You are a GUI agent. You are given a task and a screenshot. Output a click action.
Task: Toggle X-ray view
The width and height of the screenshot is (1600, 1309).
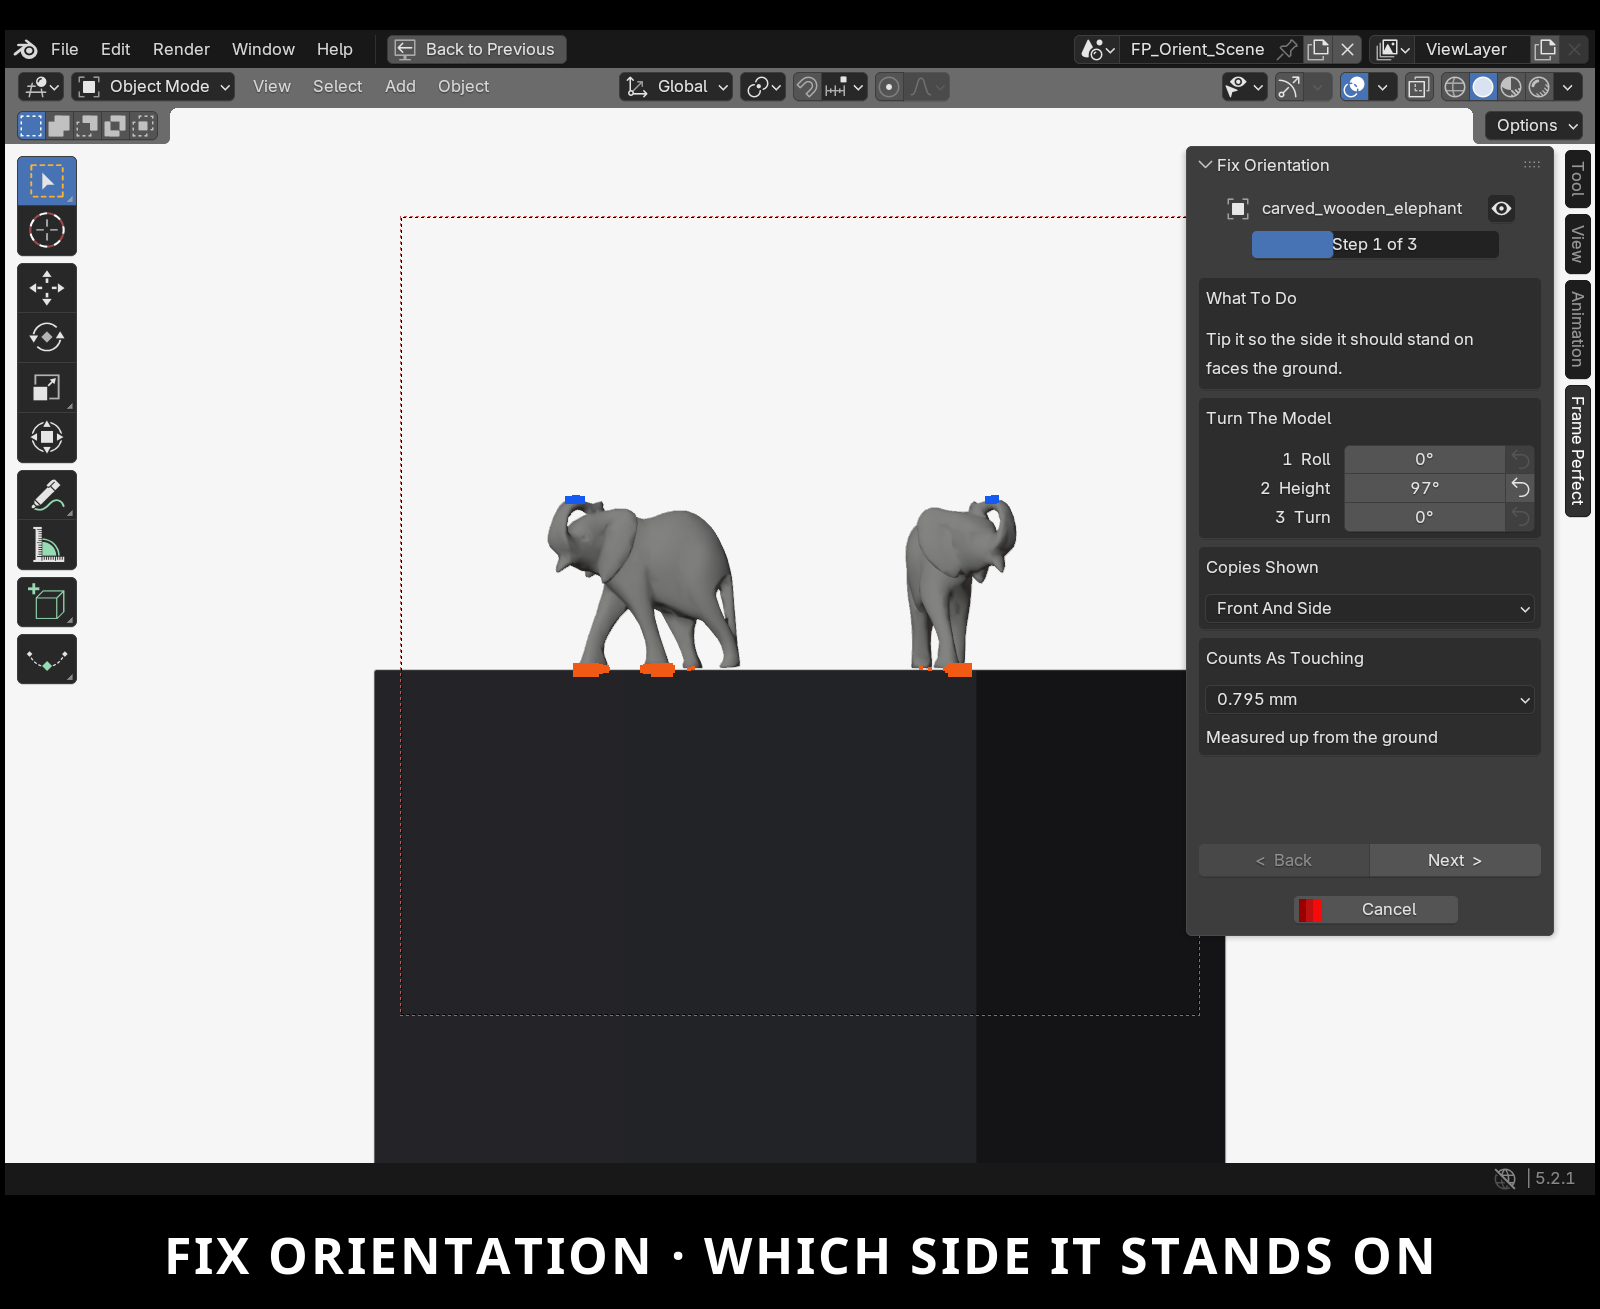(1418, 87)
